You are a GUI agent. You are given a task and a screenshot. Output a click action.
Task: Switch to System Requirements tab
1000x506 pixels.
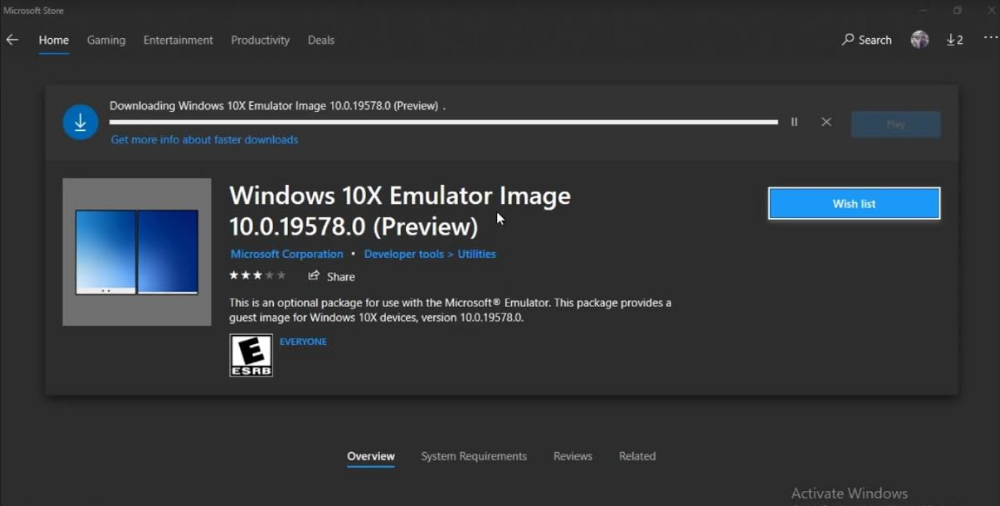(474, 456)
